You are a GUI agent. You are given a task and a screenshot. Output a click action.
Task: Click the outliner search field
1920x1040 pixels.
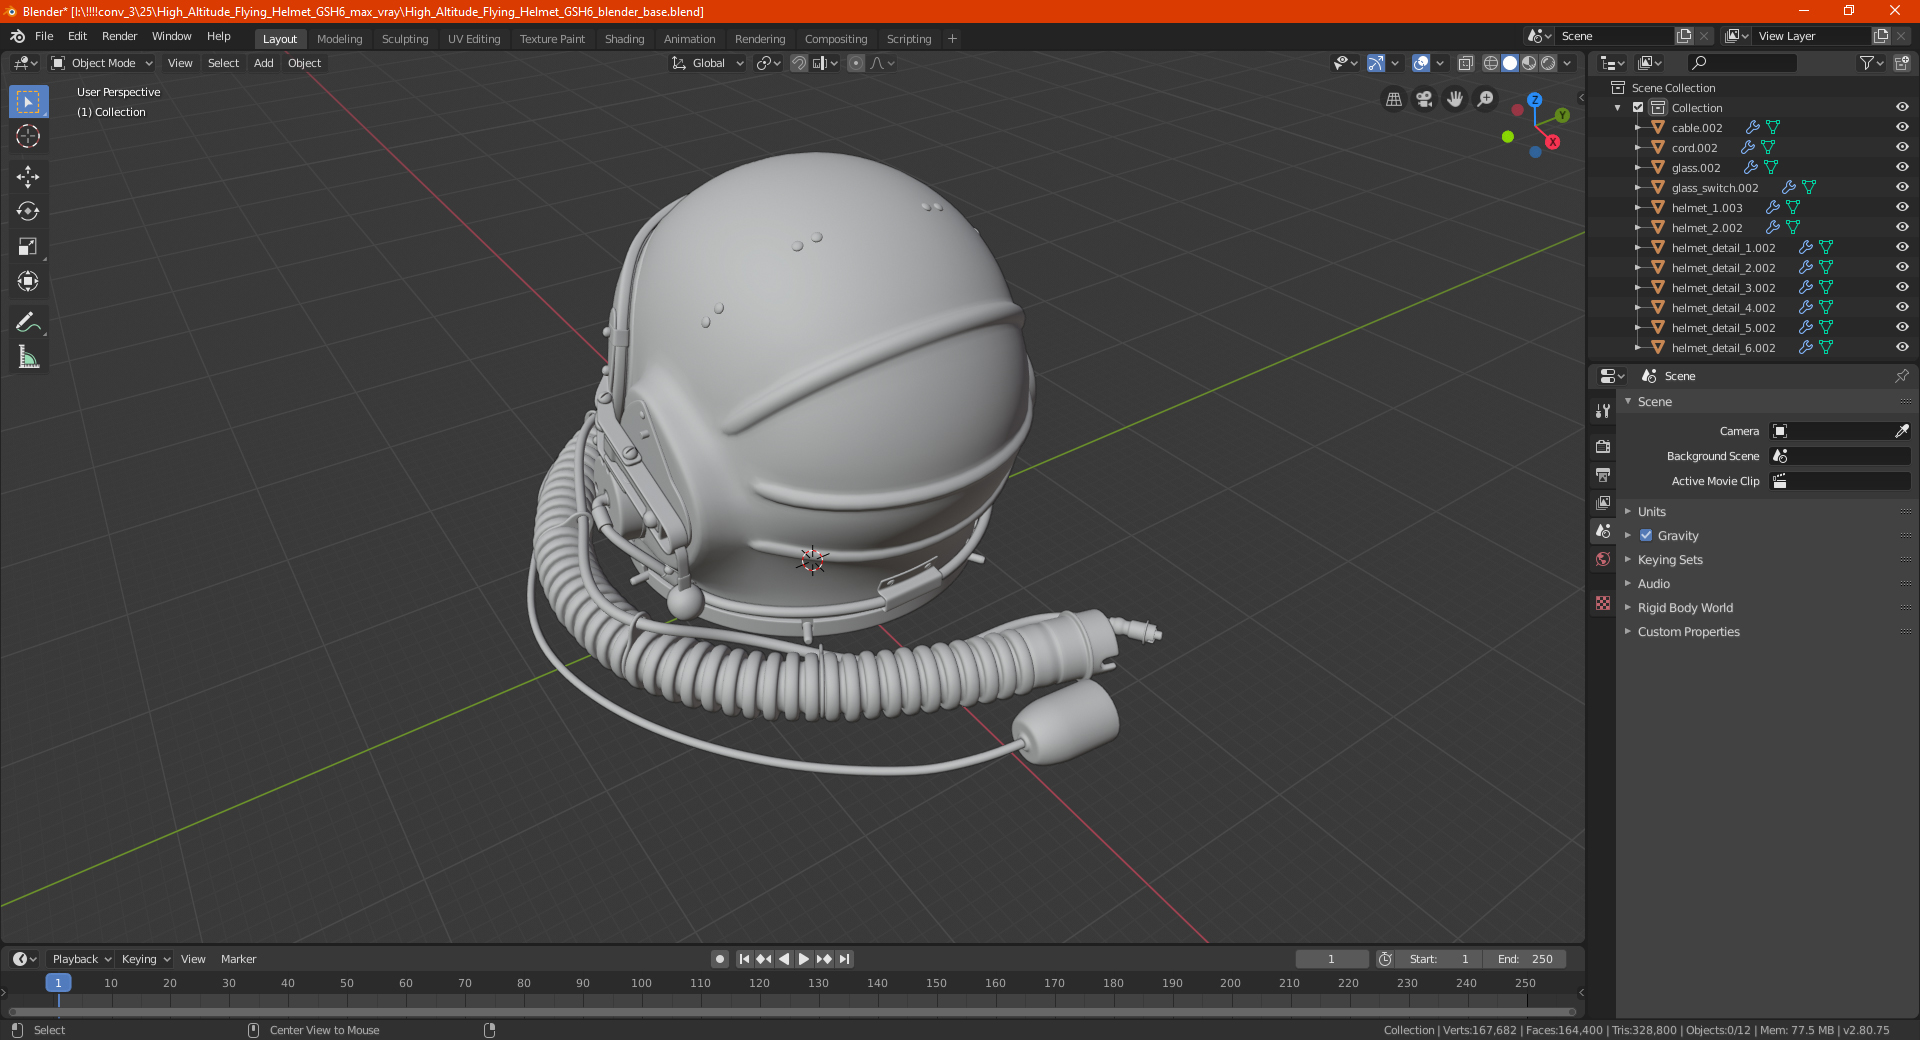[1742, 63]
